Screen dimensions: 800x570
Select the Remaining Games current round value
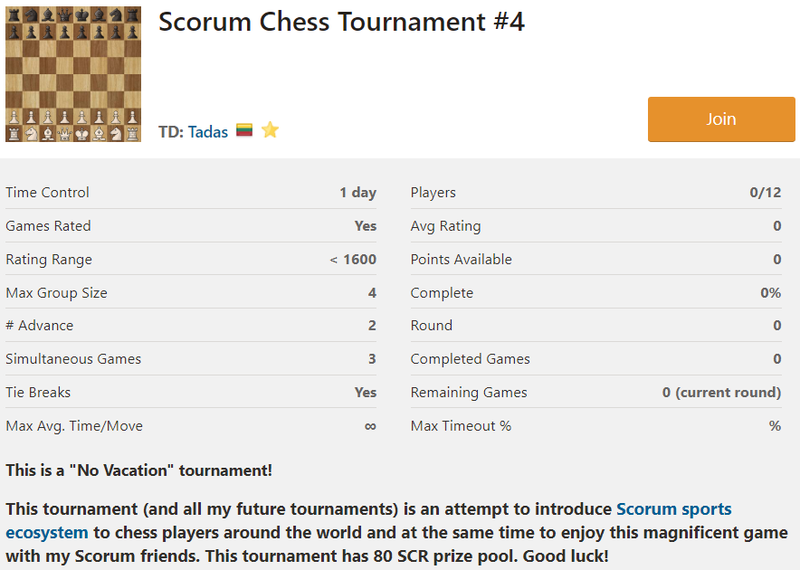point(721,392)
